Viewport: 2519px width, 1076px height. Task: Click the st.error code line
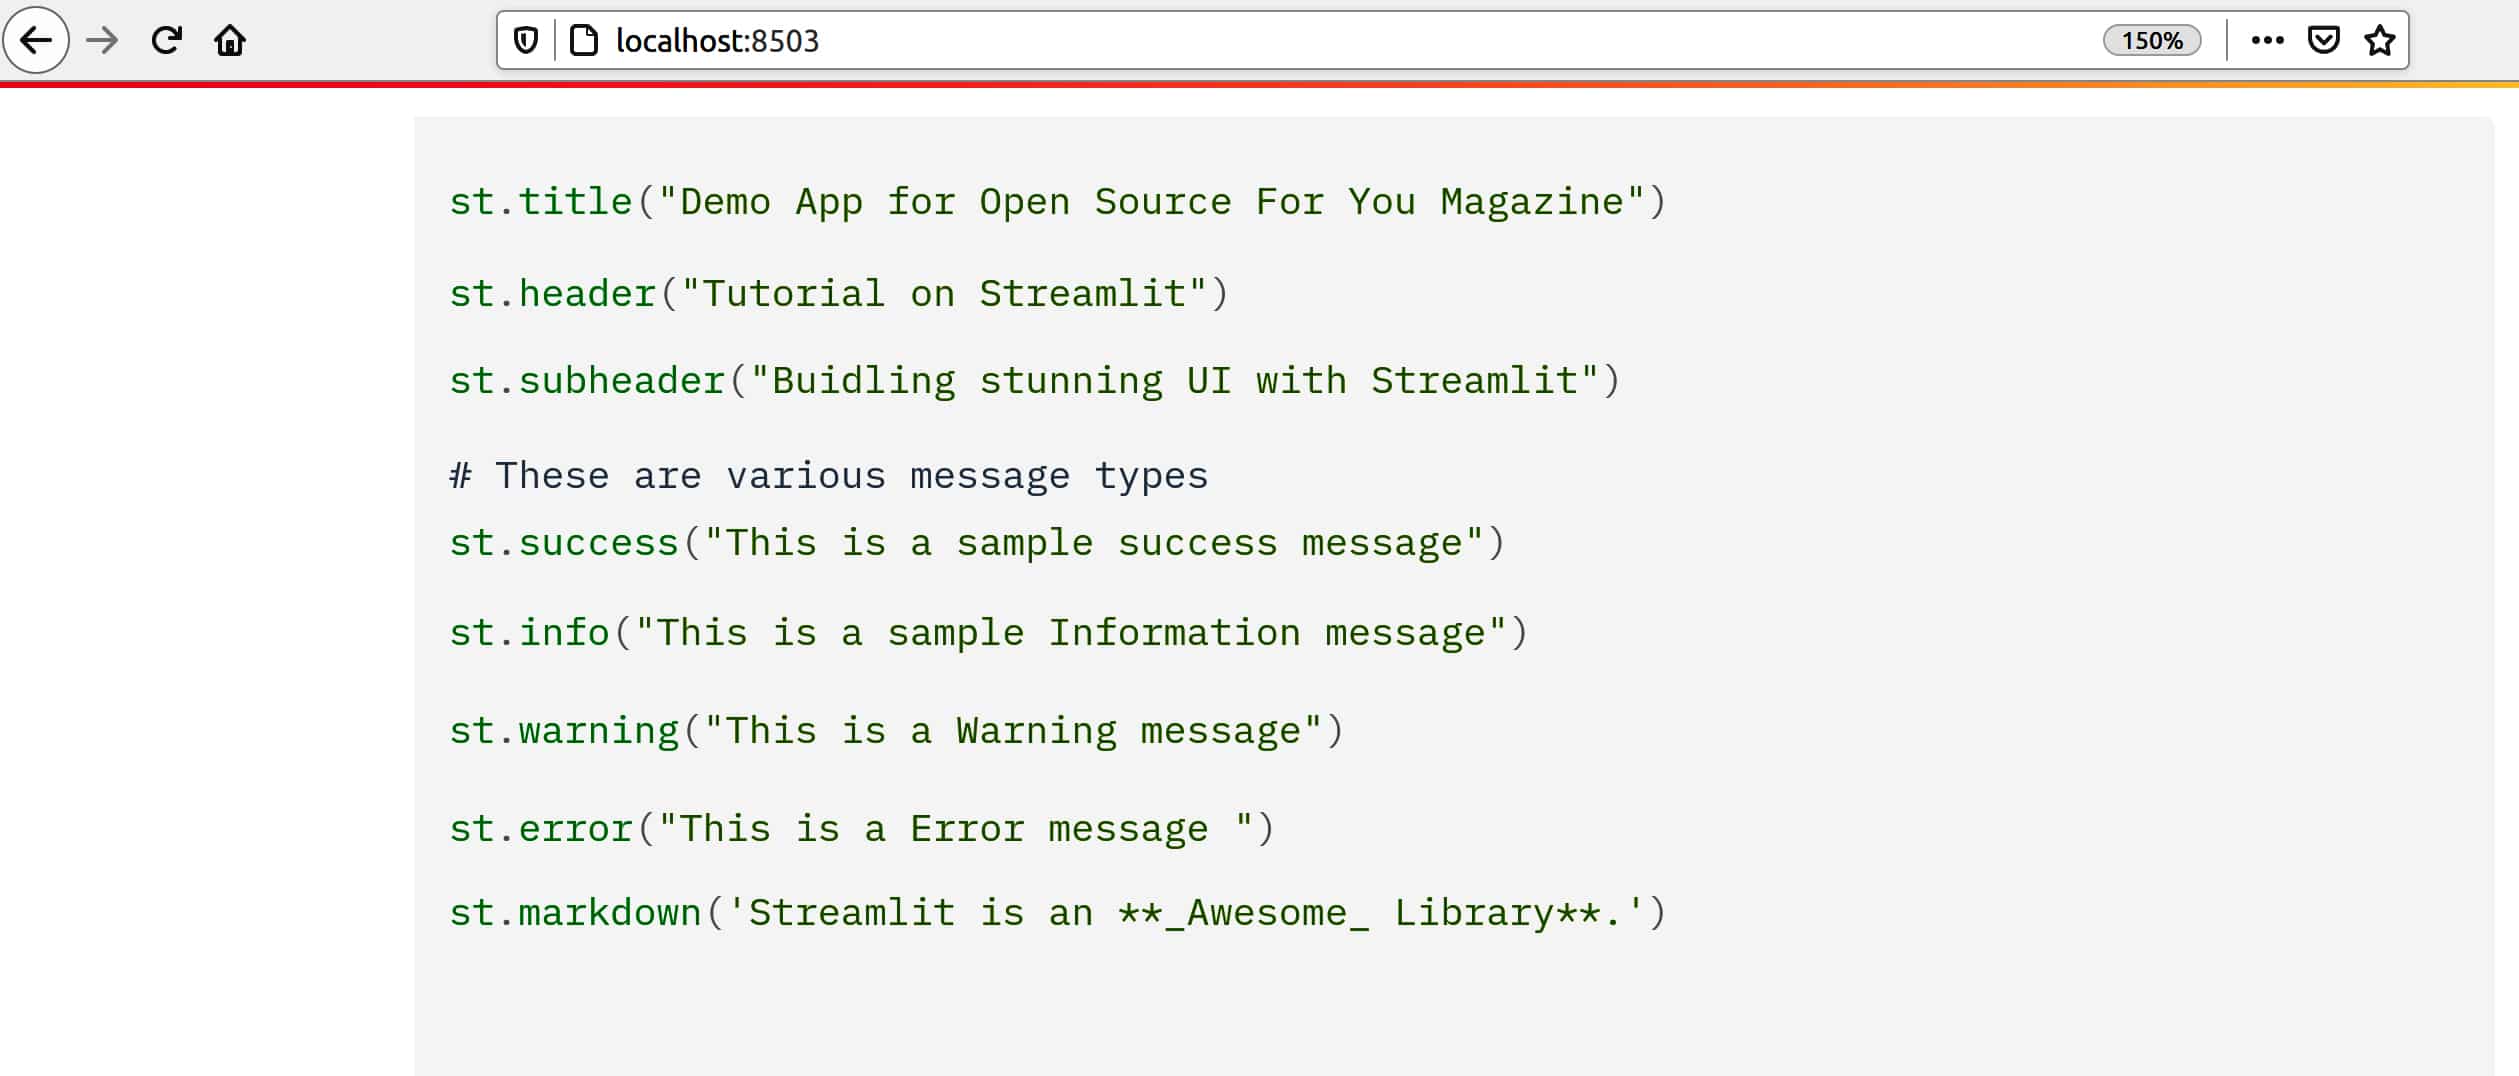coord(861,829)
